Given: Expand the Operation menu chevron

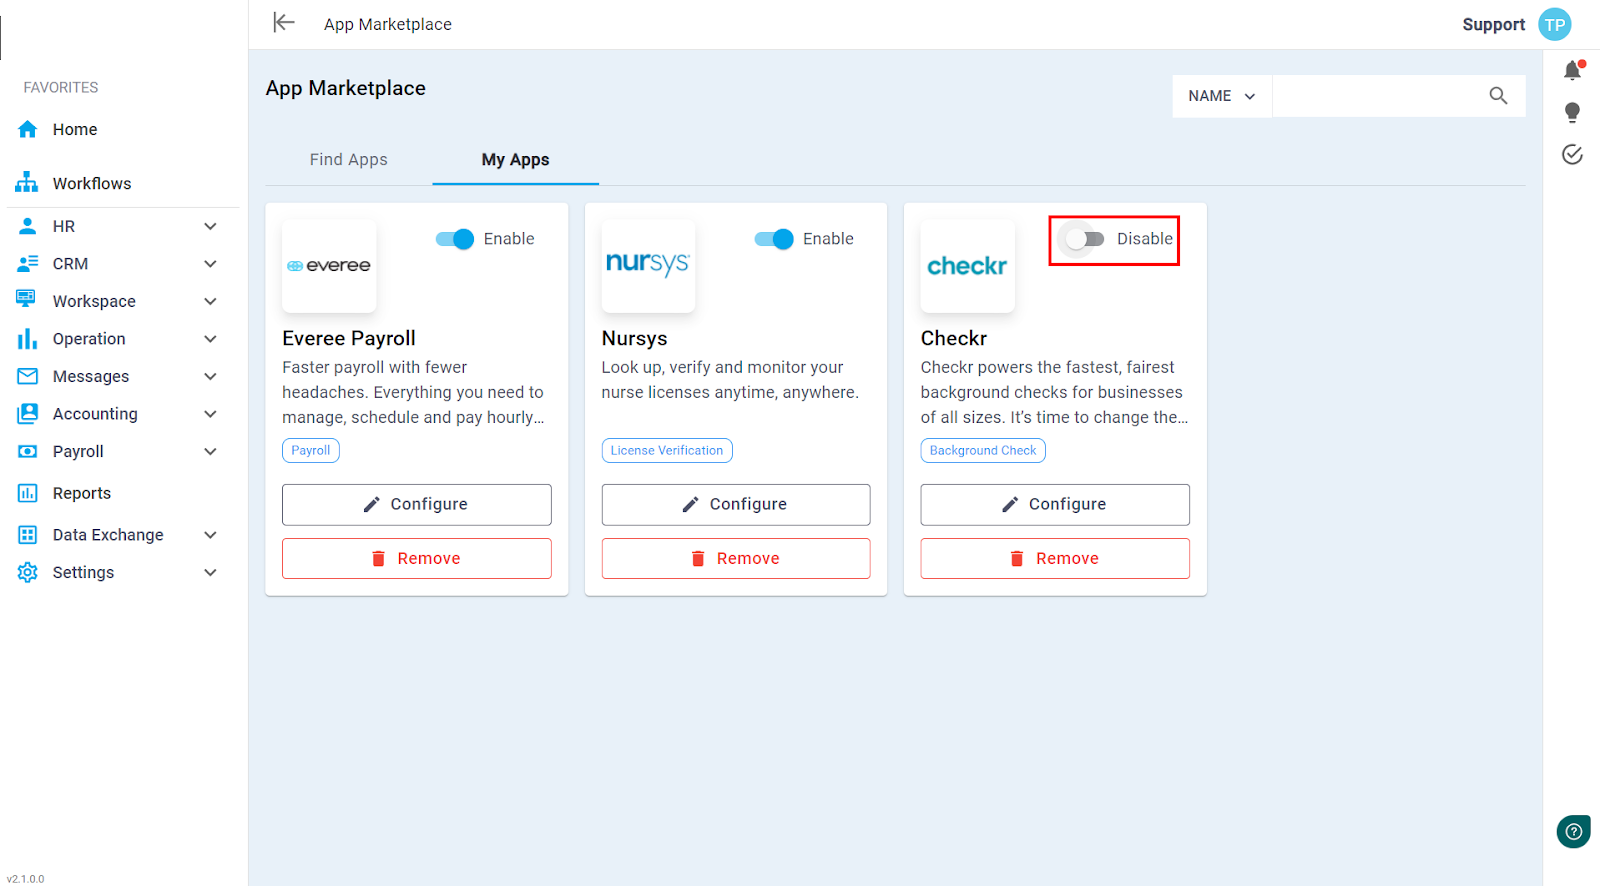Looking at the screenshot, I should [x=210, y=339].
